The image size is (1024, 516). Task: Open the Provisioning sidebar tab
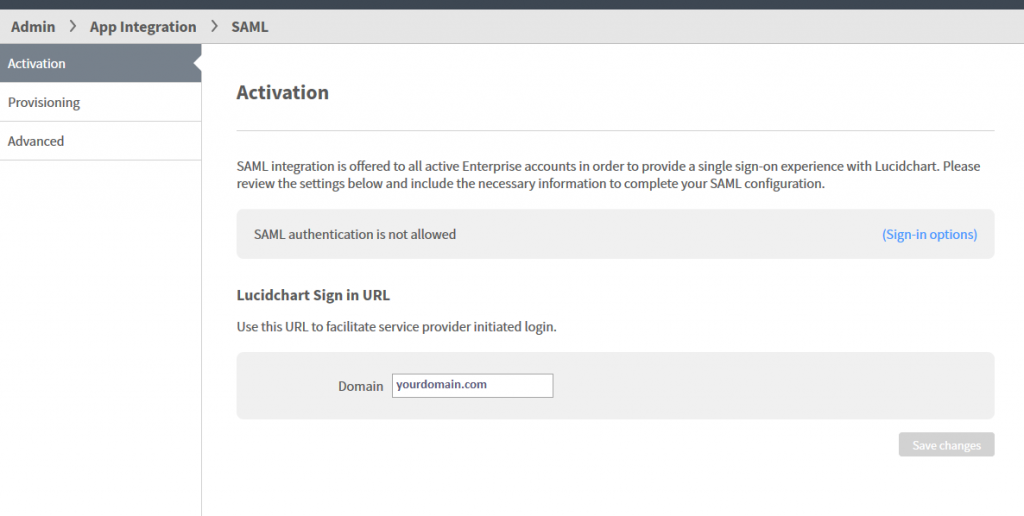pyautogui.click(x=101, y=102)
